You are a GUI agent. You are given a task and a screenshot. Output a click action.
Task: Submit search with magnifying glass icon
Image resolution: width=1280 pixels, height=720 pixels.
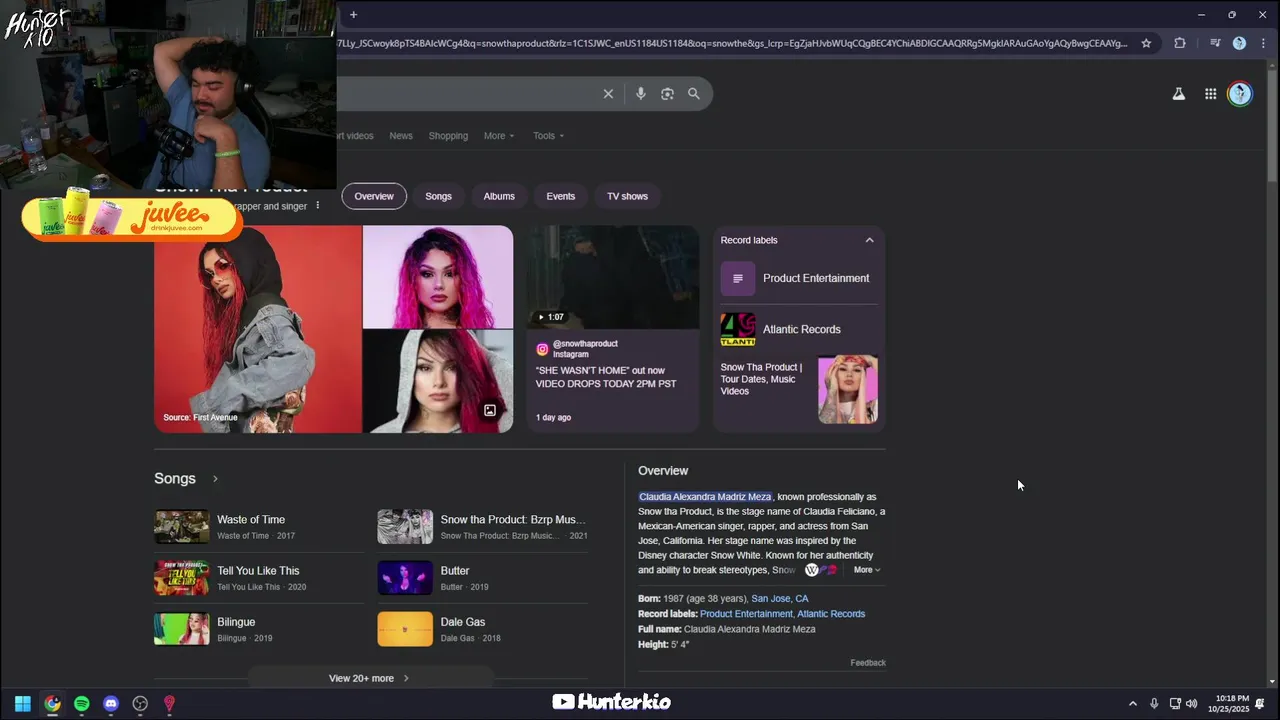[x=694, y=94]
